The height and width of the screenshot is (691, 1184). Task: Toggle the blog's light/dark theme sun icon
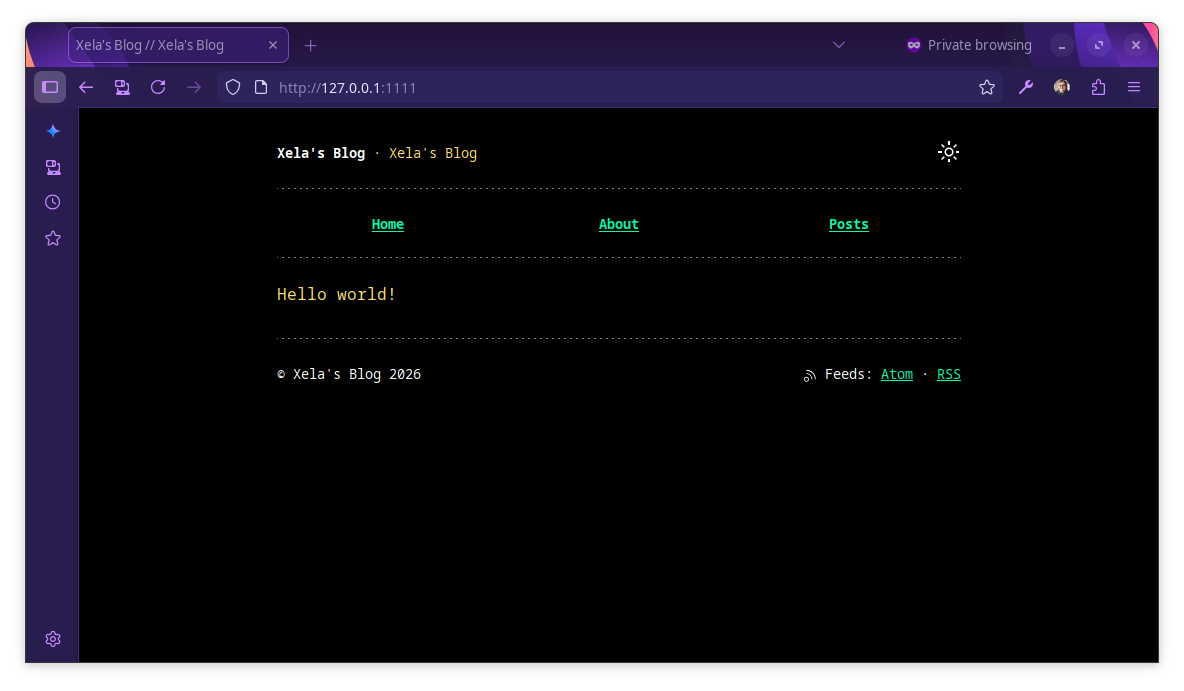[948, 152]
